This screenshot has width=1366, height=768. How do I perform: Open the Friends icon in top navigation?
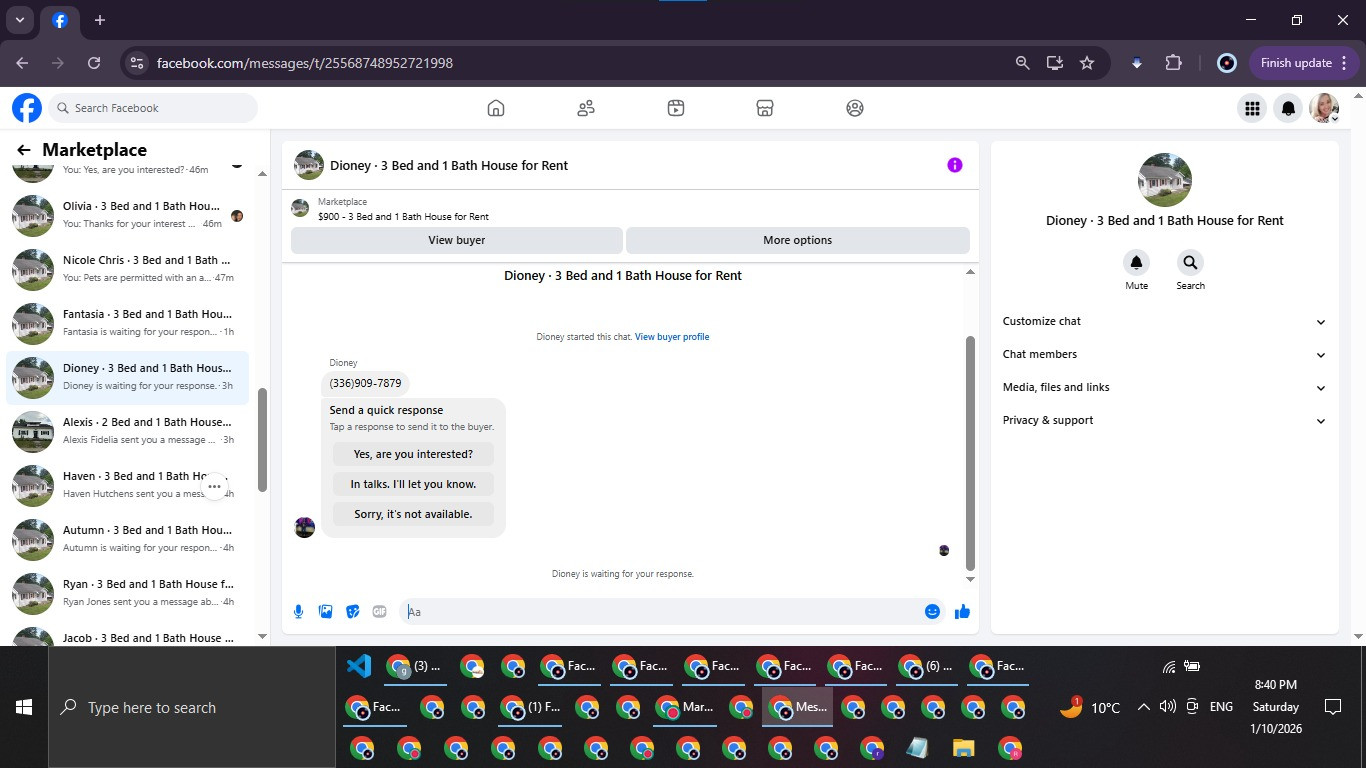[x=586, y=108]
